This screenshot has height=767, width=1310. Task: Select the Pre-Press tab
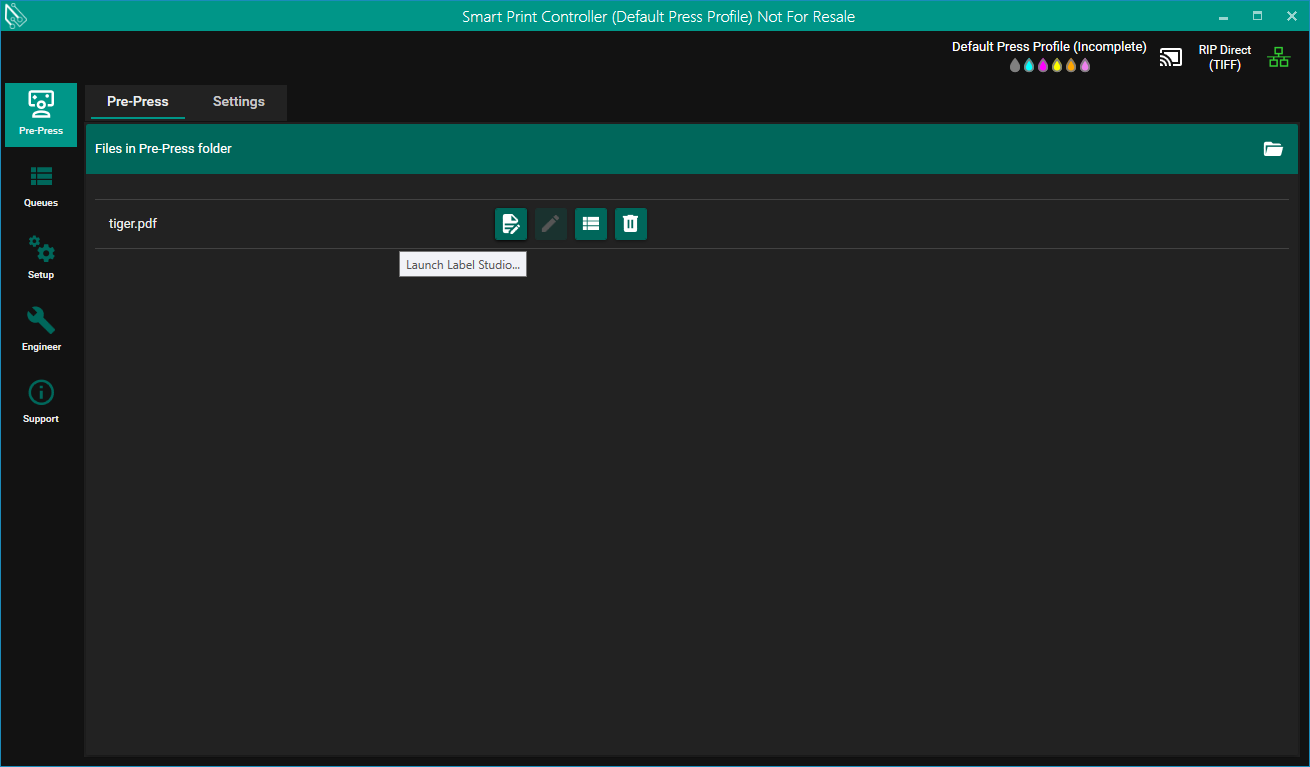tap(137, 102)
